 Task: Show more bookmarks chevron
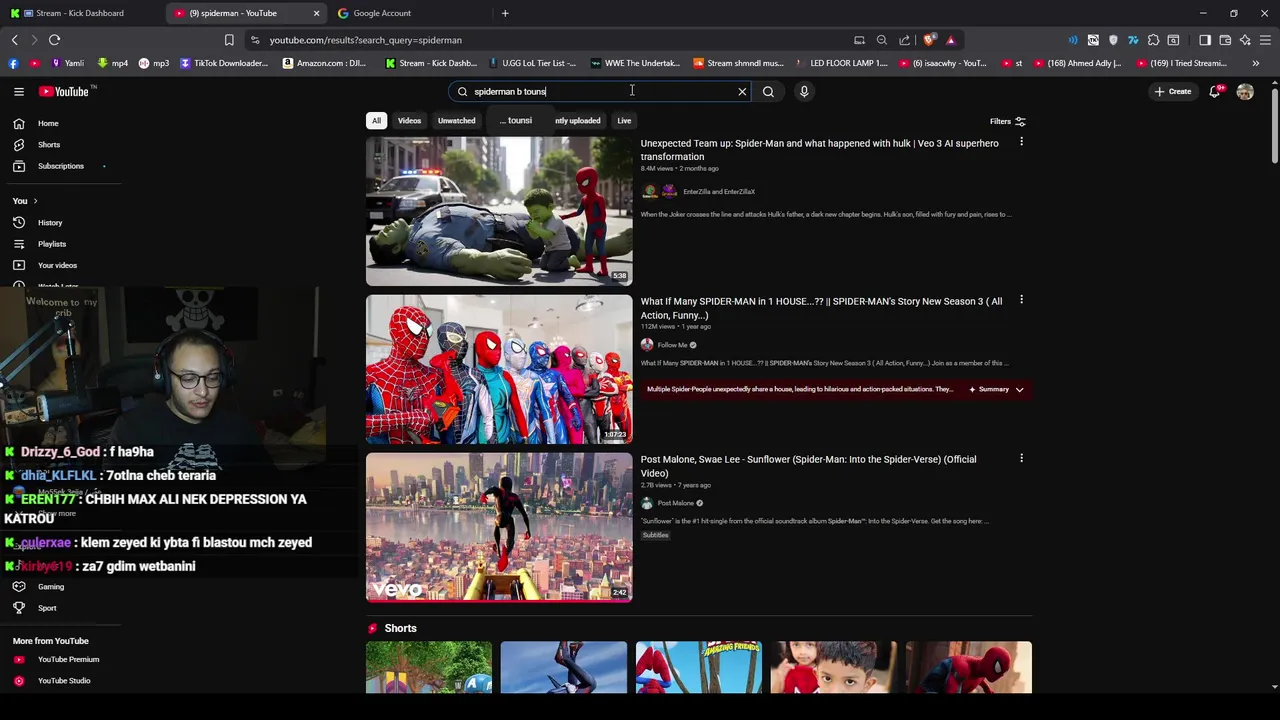pos(1256,63)
